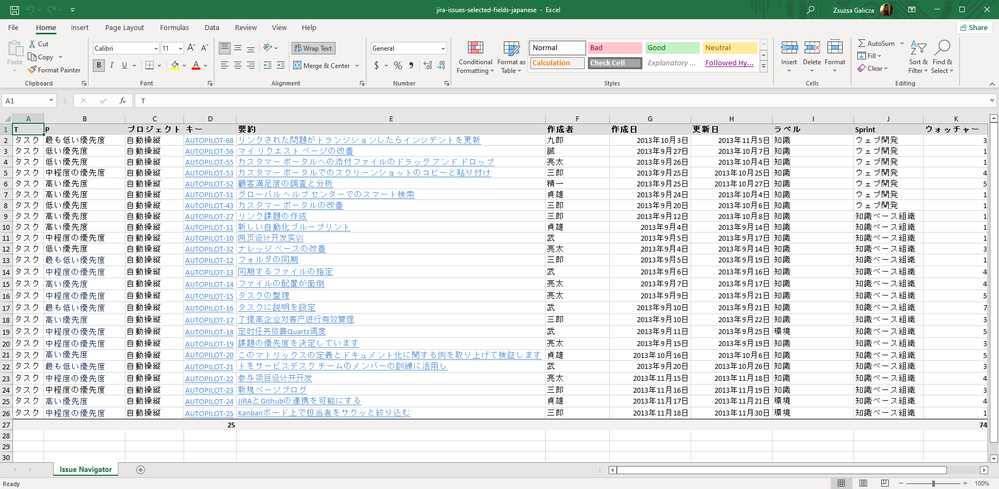Toggle Underline formatting
This screenshot has height=489, width=999.
[124, 66]
